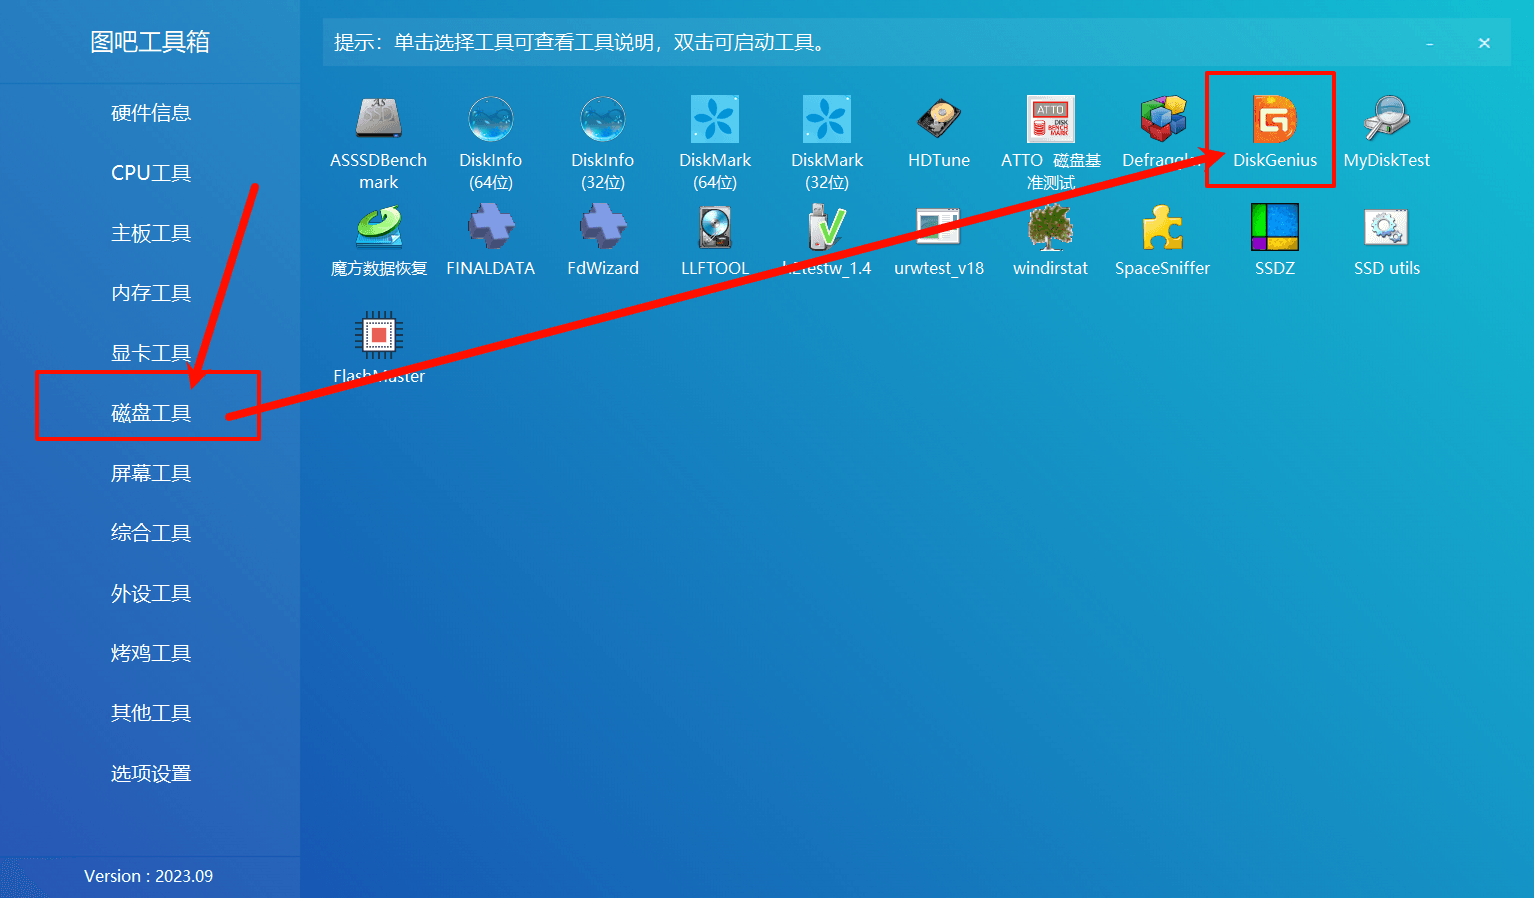Click the ATTO 磁盘基准测试 icon
The width and height of the screenshot is (1534, 898).
point(1050,120)
